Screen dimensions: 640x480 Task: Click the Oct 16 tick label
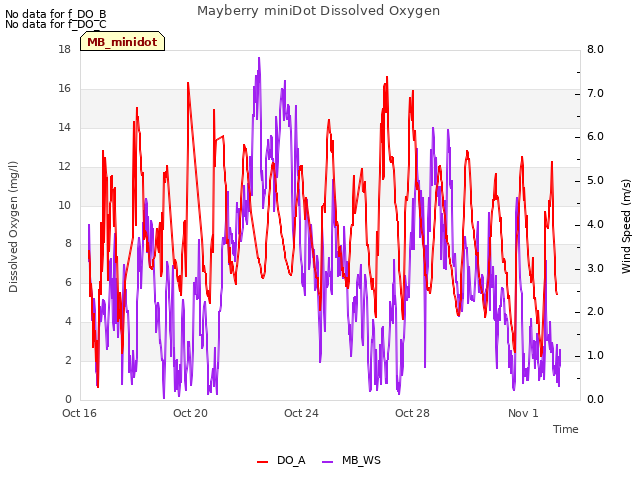click(80, 413)
